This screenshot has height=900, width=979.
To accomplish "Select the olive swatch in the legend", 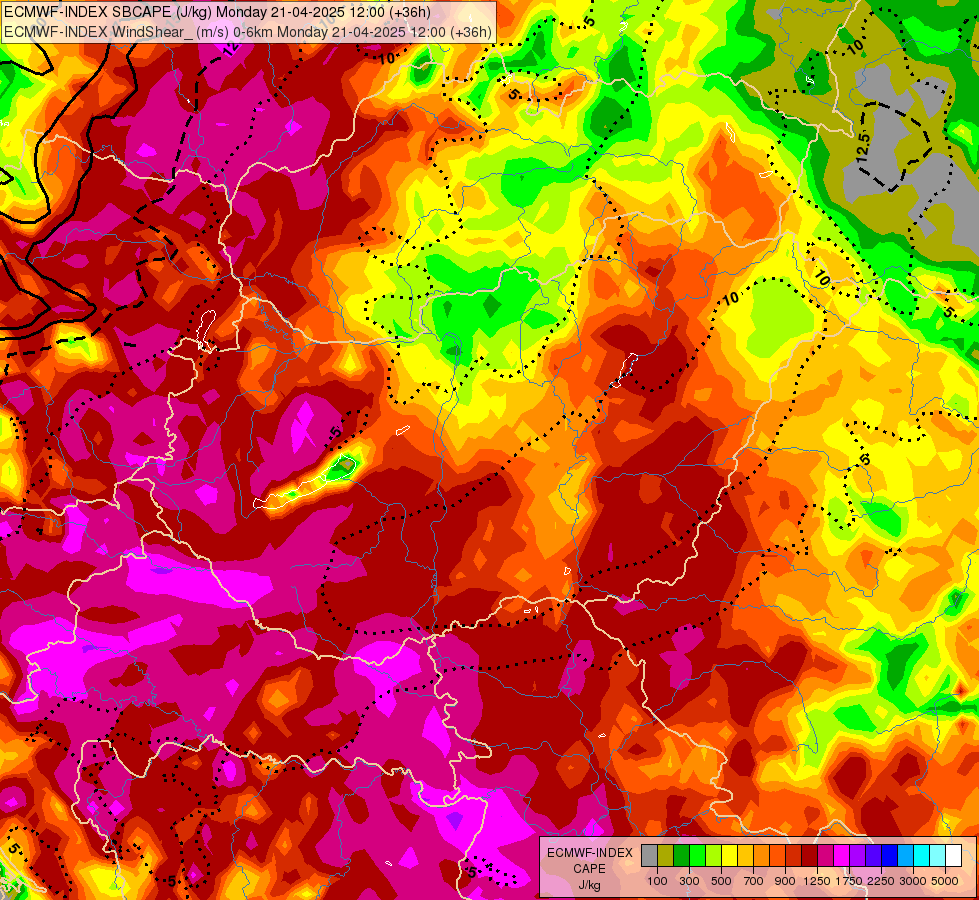I will pyautogui.click(x=666, y=855).
